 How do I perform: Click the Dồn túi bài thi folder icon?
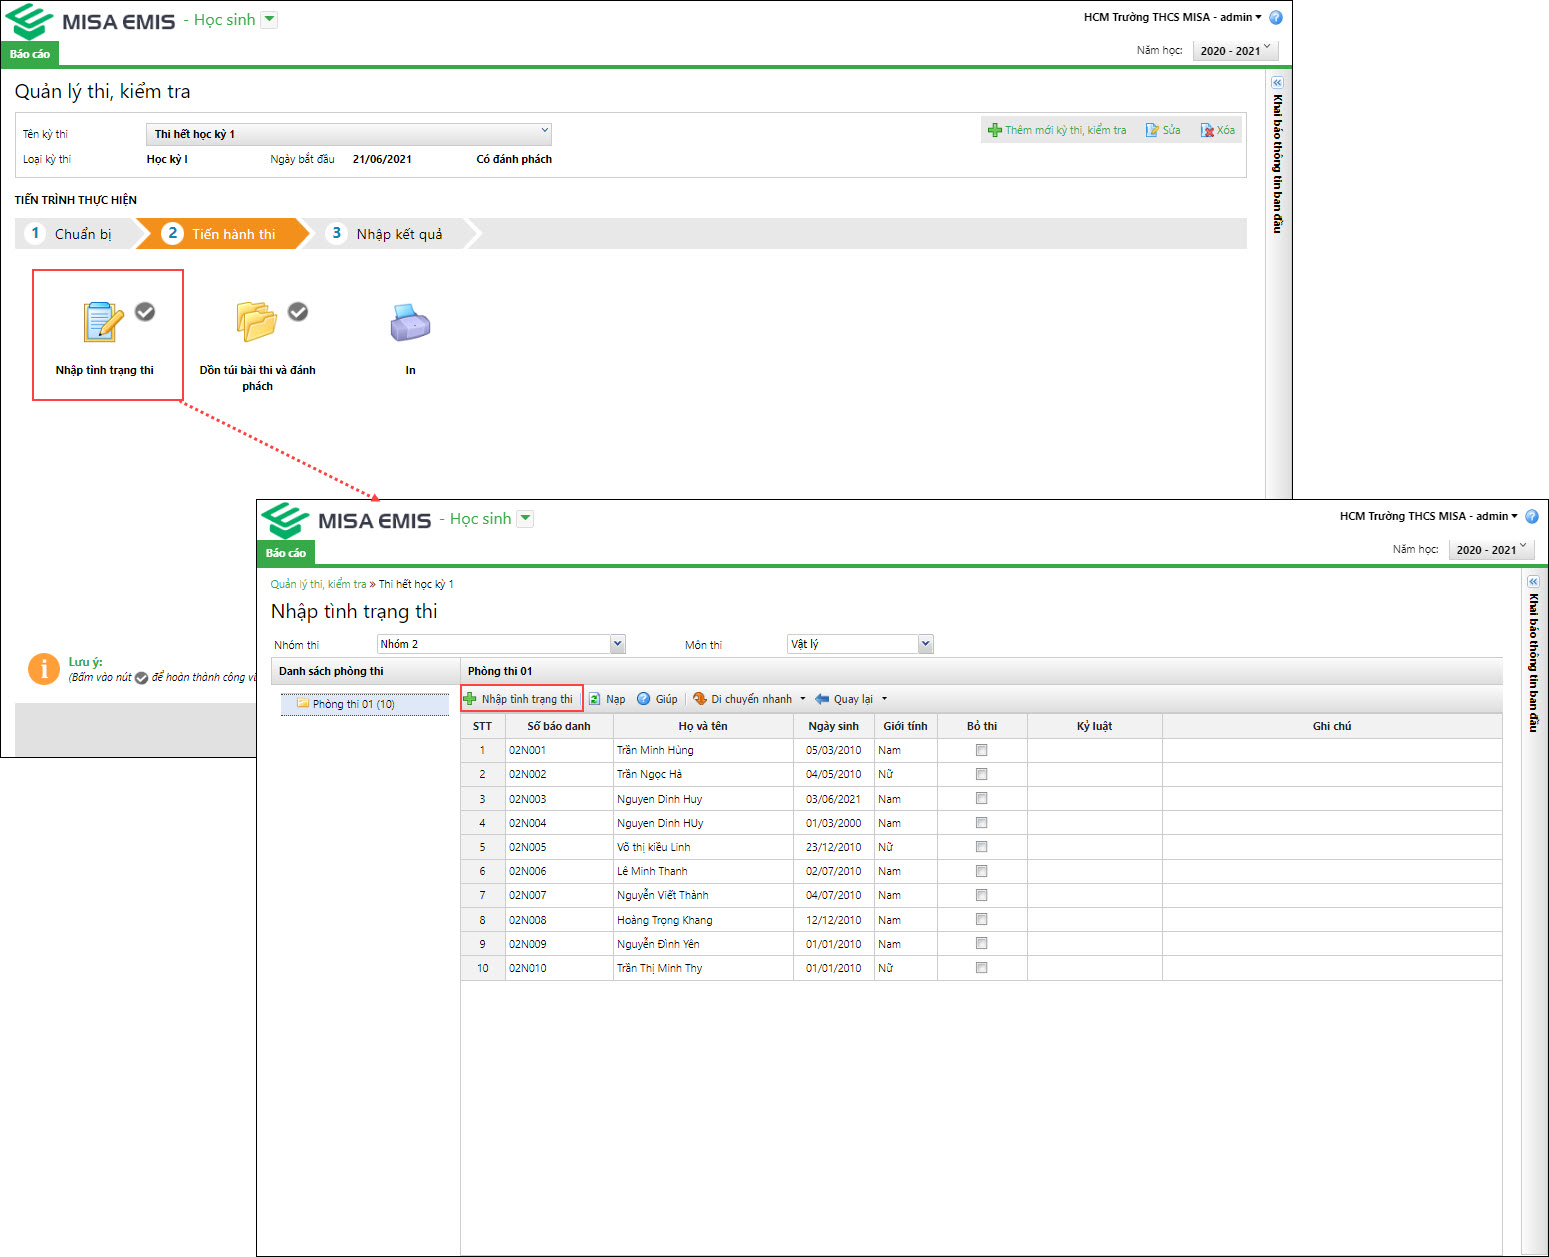[x=256, y=322]
